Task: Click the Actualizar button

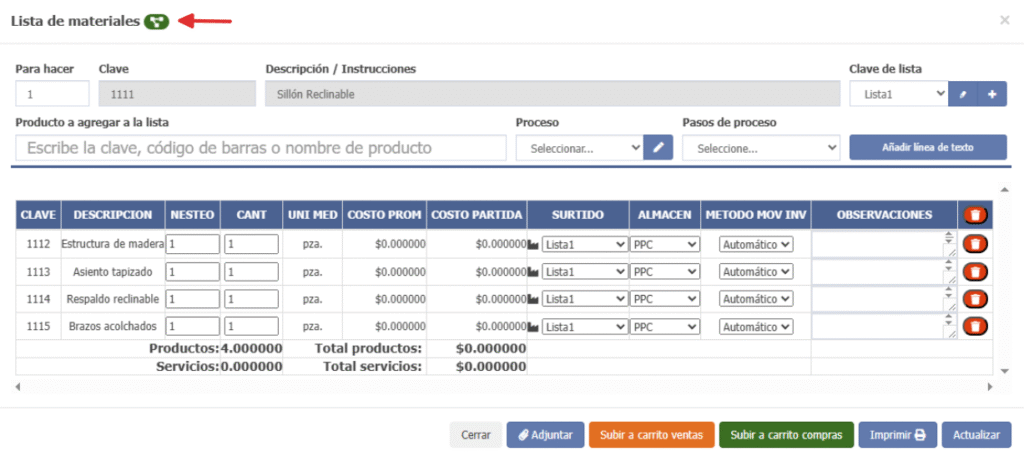Action: click(976, 435)
